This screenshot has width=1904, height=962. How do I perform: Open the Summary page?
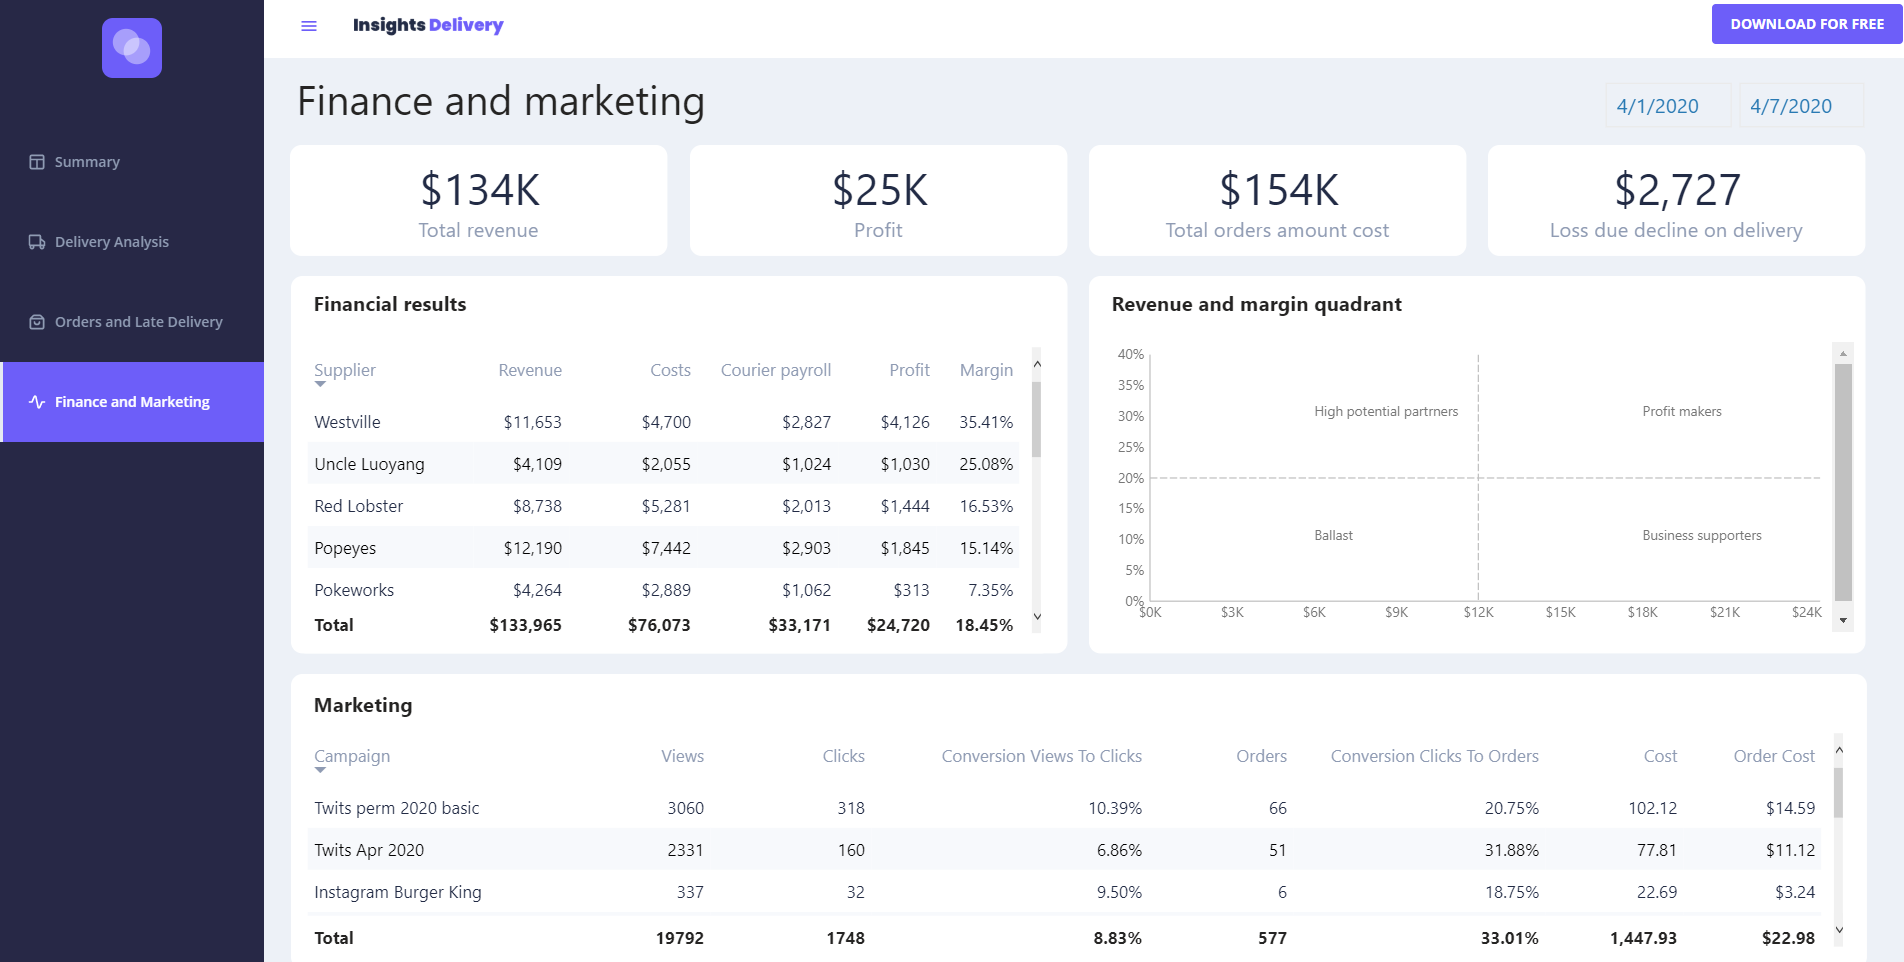point(87,162)
